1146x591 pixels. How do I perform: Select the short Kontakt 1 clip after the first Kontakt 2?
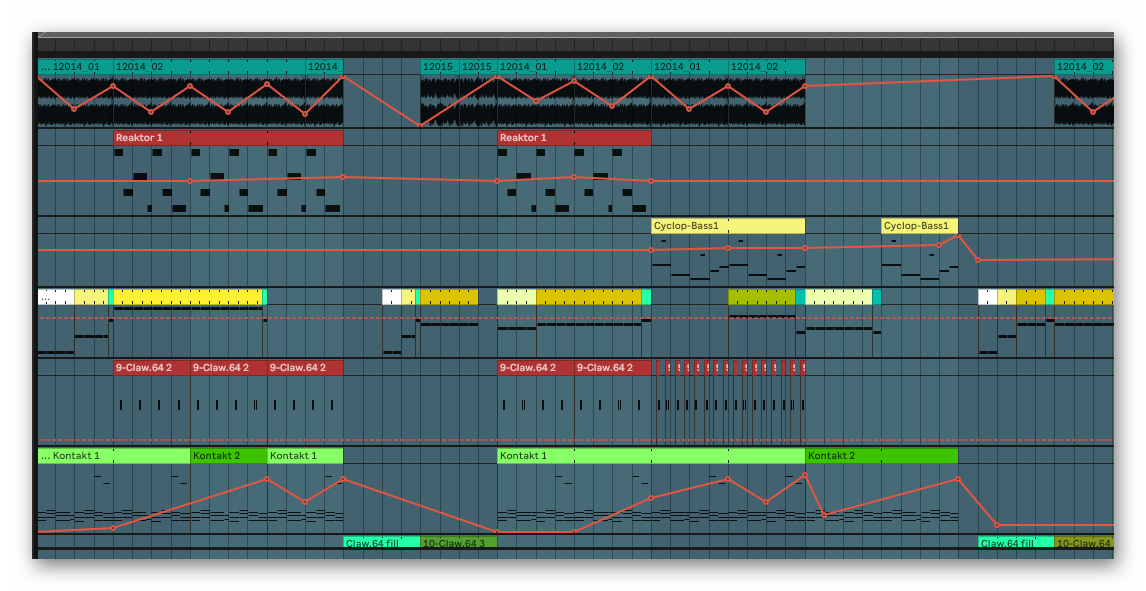(306, 456)
